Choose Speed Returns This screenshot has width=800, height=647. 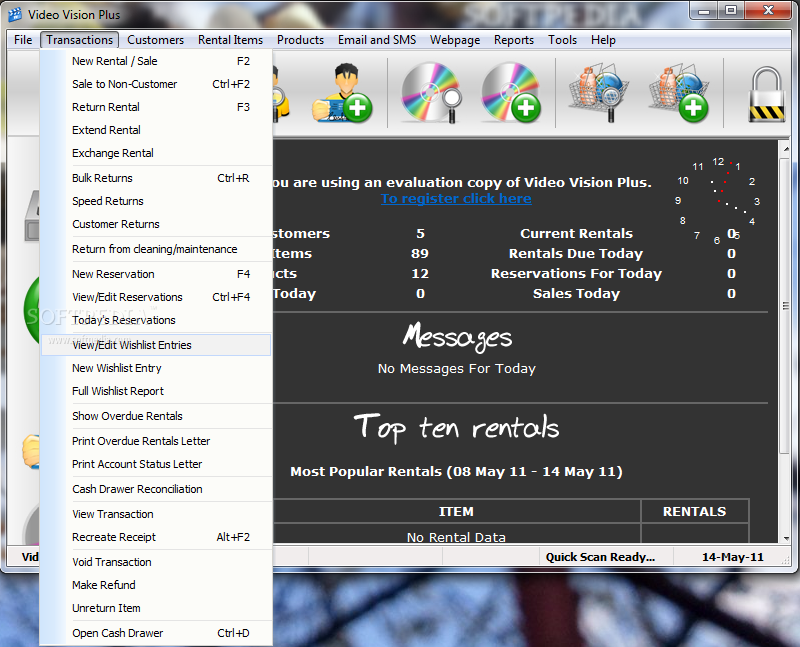point(156,201)
